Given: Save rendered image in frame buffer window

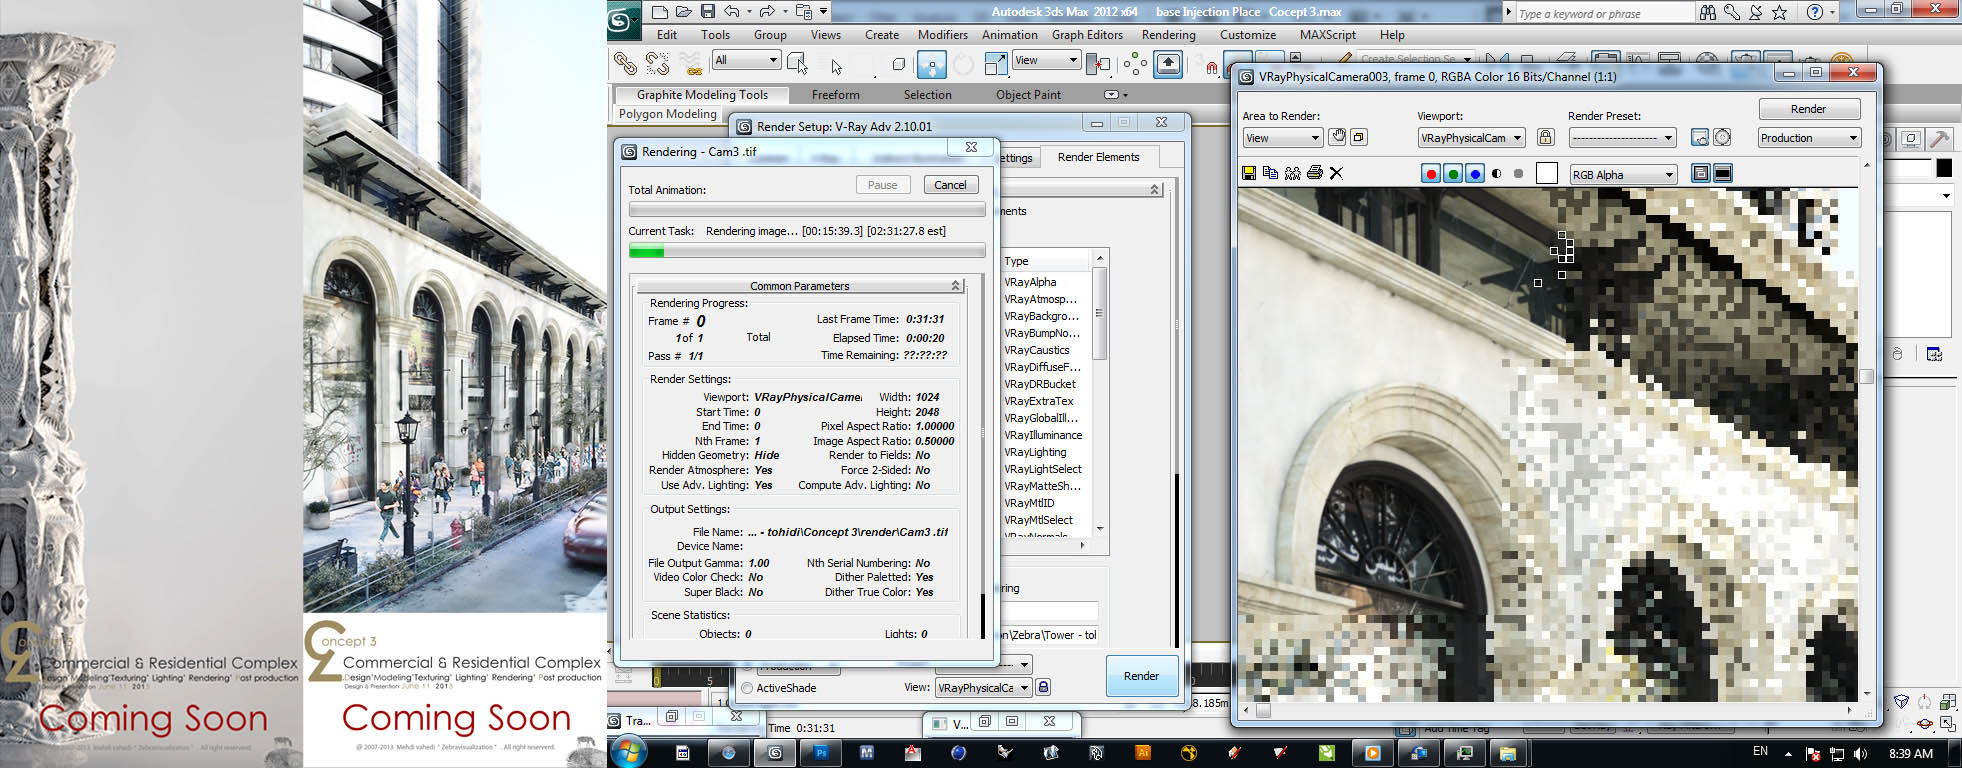Looking at the screenshot, I should [1249, 173].
